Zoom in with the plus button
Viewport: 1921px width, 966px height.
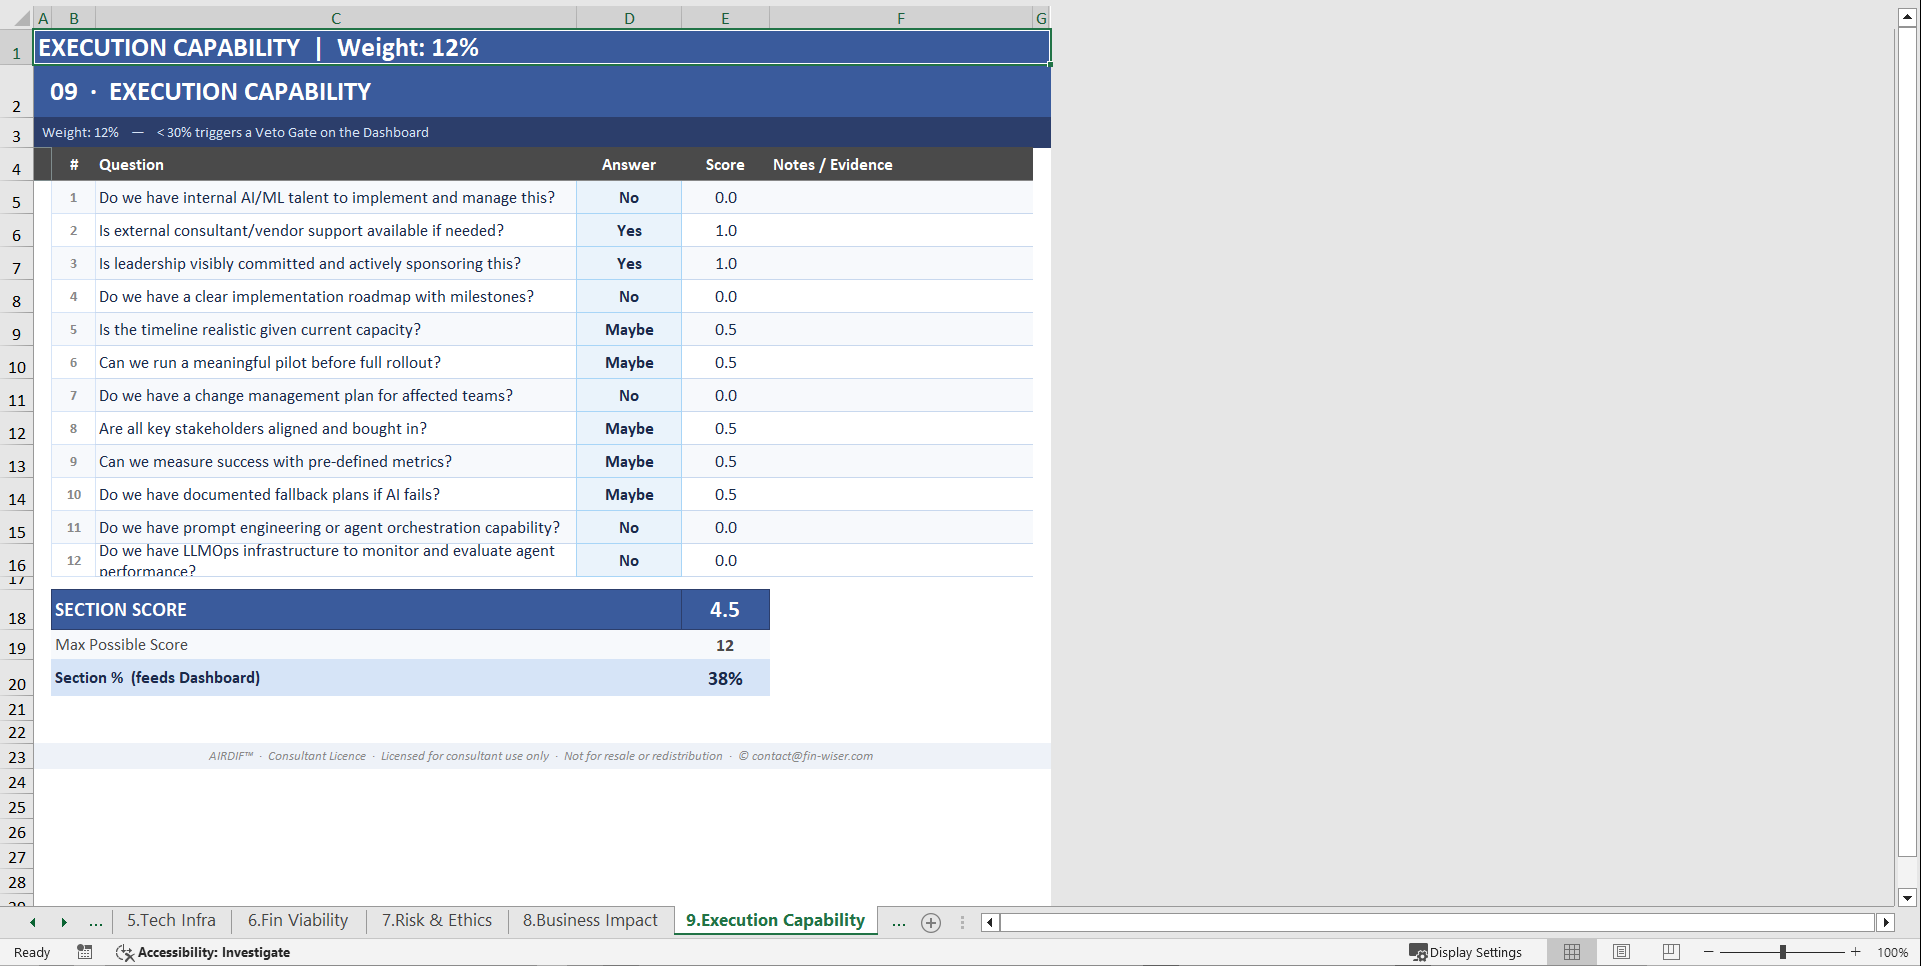click(x=1856, y=952)
